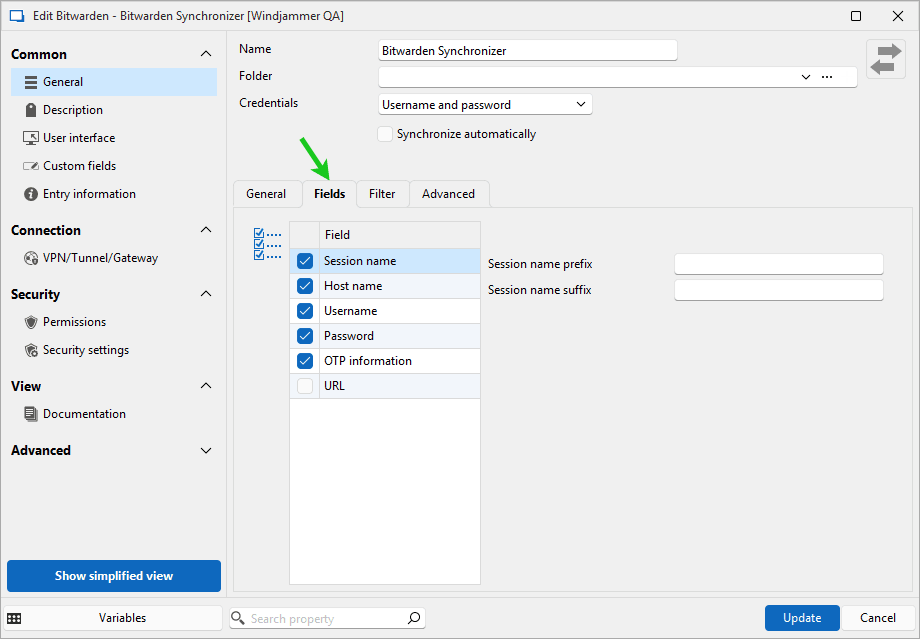Click the Session name prefix field

click(778, 264)
